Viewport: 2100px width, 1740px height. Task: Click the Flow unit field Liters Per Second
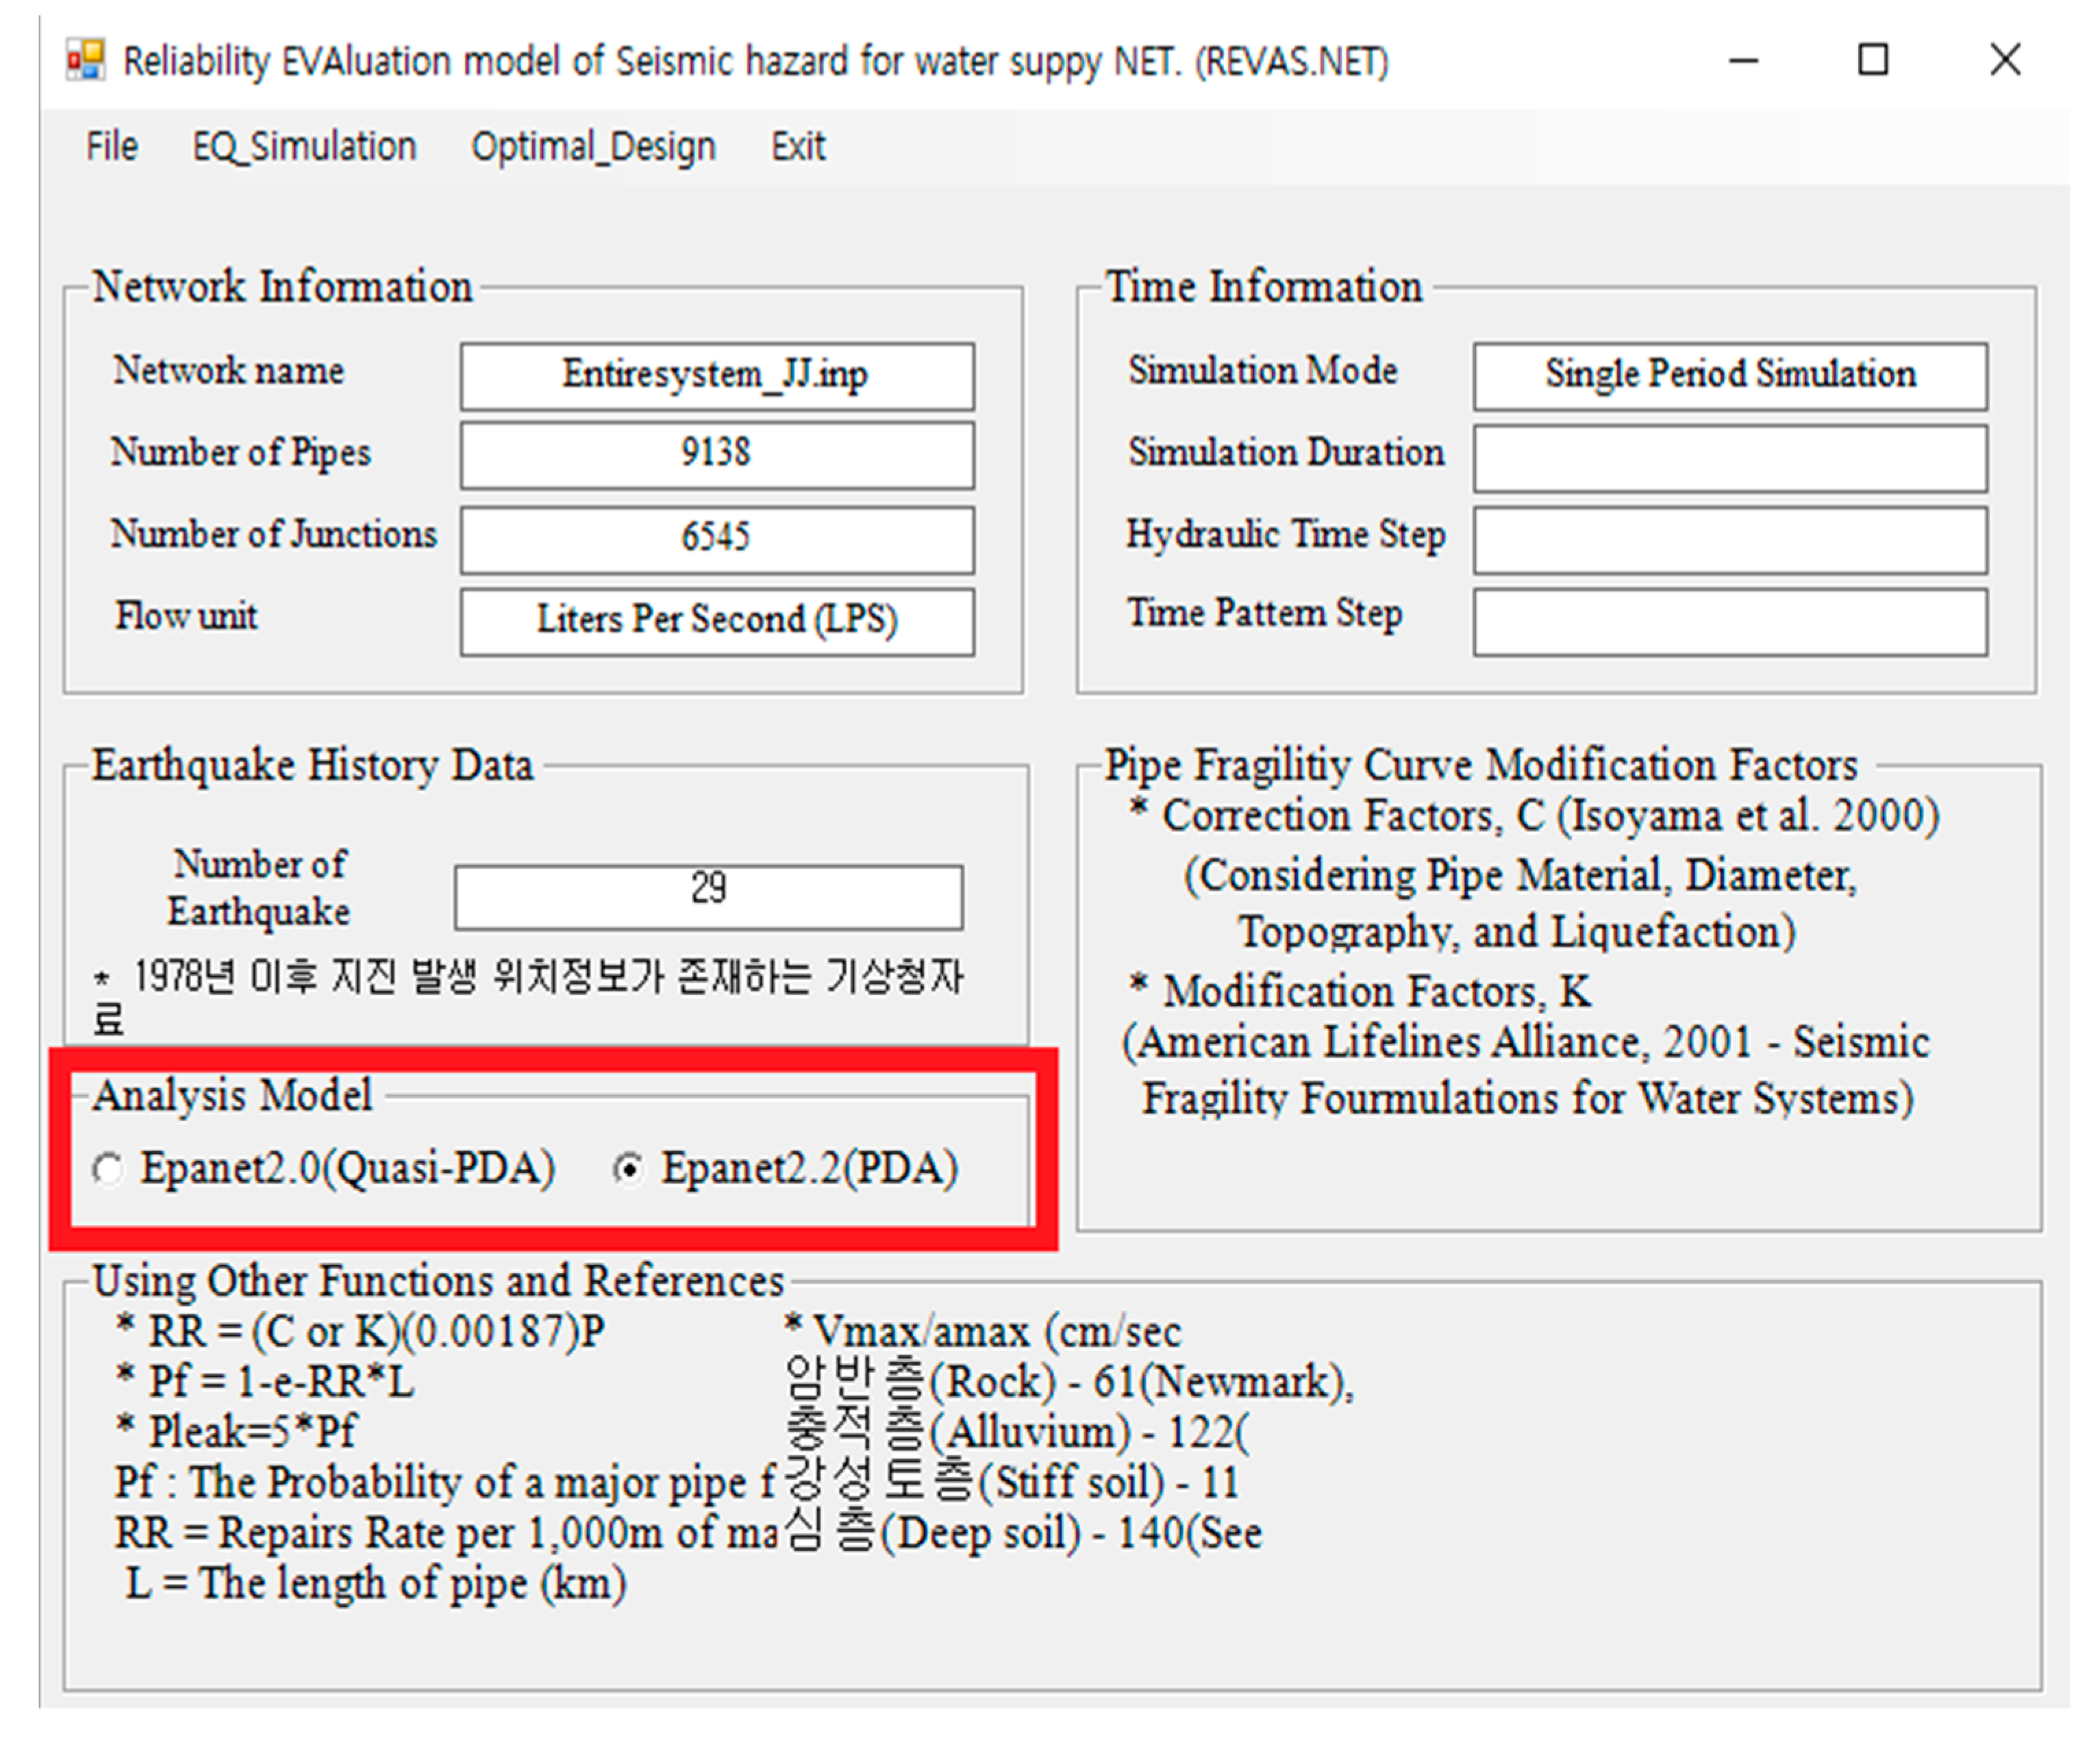[717, 621]
